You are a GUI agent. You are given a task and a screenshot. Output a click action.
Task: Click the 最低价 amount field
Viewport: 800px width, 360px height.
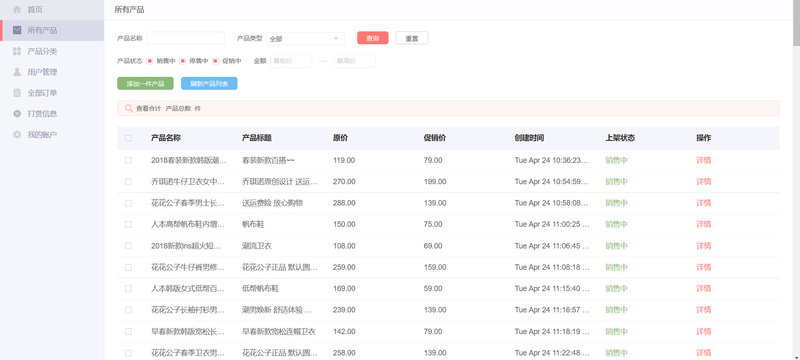click(291, 61)
